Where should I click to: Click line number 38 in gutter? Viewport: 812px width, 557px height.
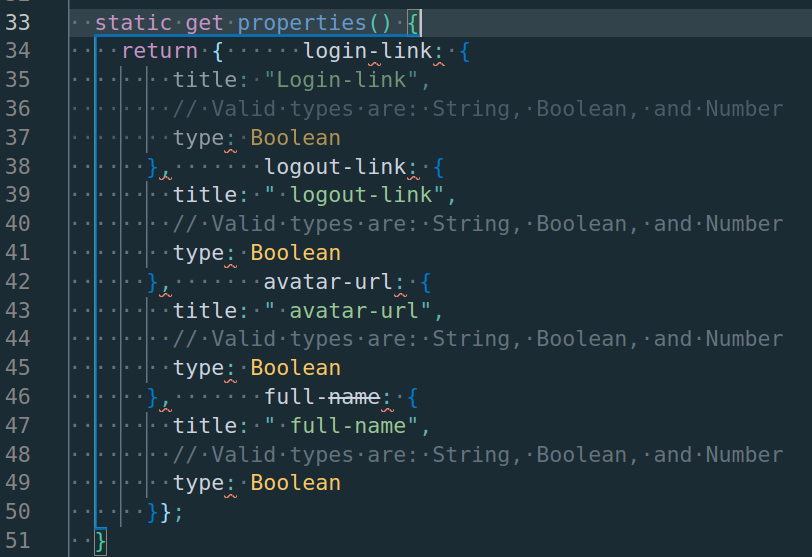click(18, 167)
